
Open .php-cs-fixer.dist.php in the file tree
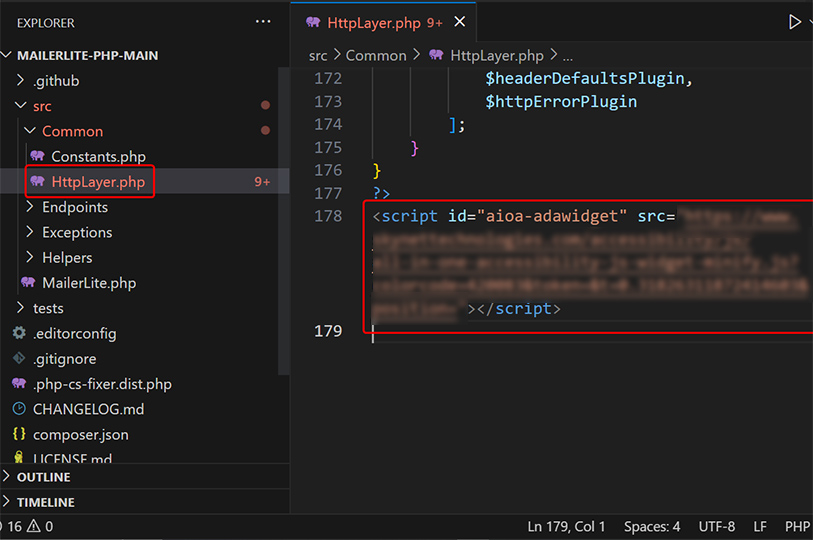(x=102, y=384)
